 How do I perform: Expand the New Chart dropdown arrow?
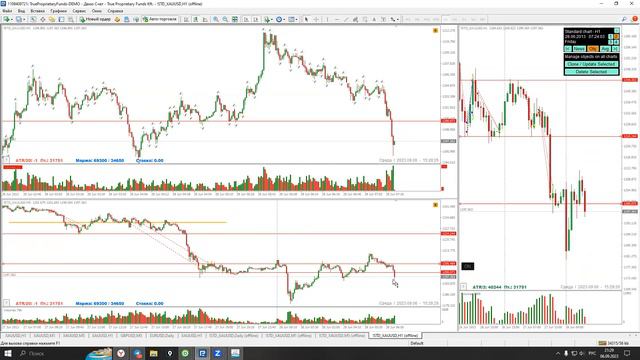pos(12,19)
